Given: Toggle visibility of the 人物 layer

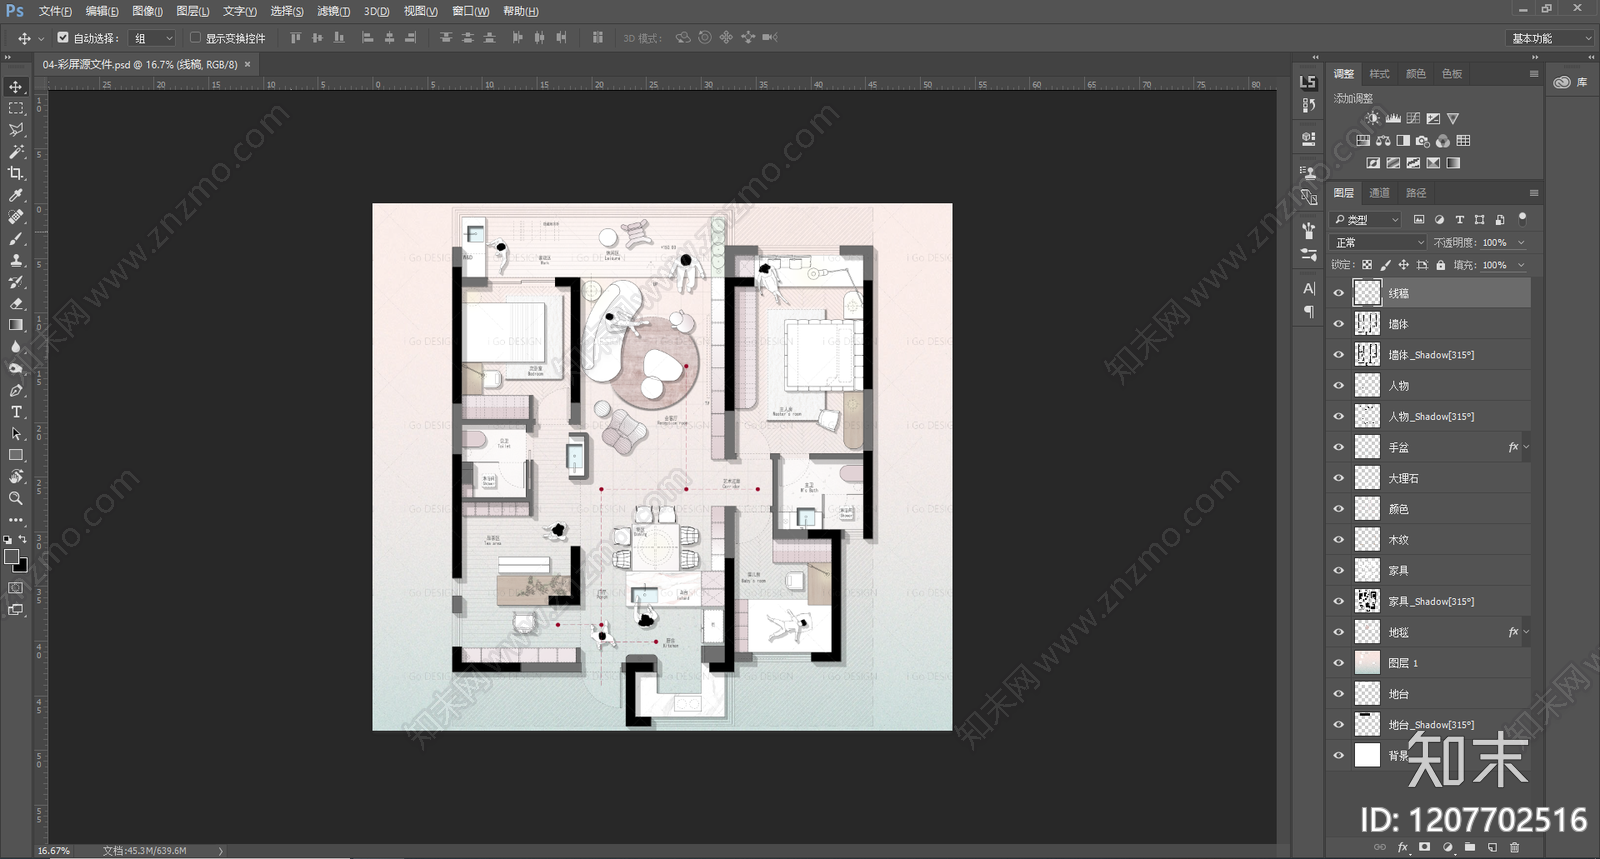Looking at the screenshot, I should click(x=1339, y=386).
